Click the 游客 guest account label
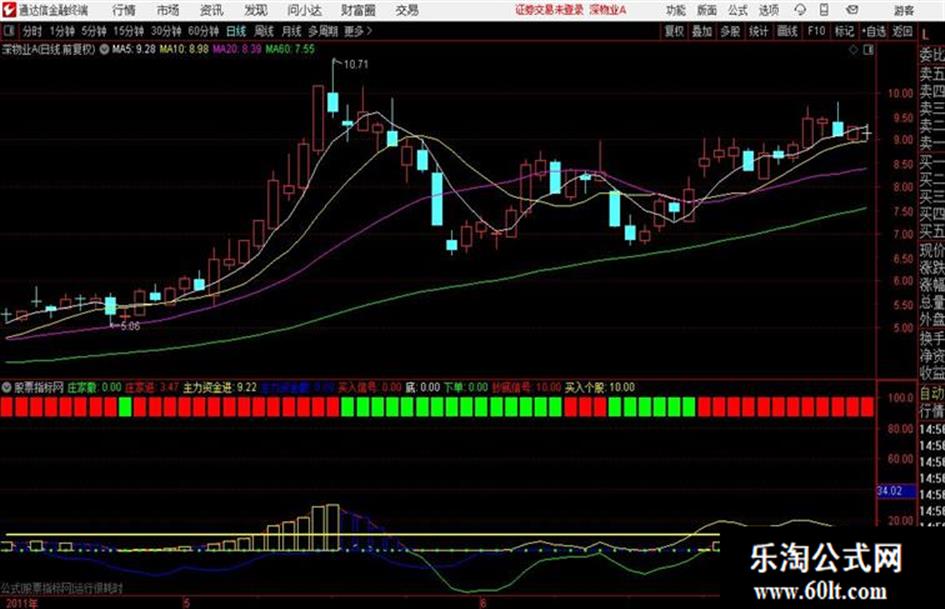 (903, 10)
